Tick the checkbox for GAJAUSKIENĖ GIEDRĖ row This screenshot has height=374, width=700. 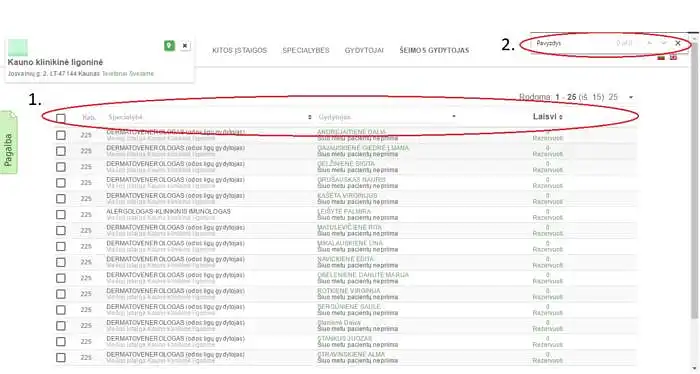point(61,151)
